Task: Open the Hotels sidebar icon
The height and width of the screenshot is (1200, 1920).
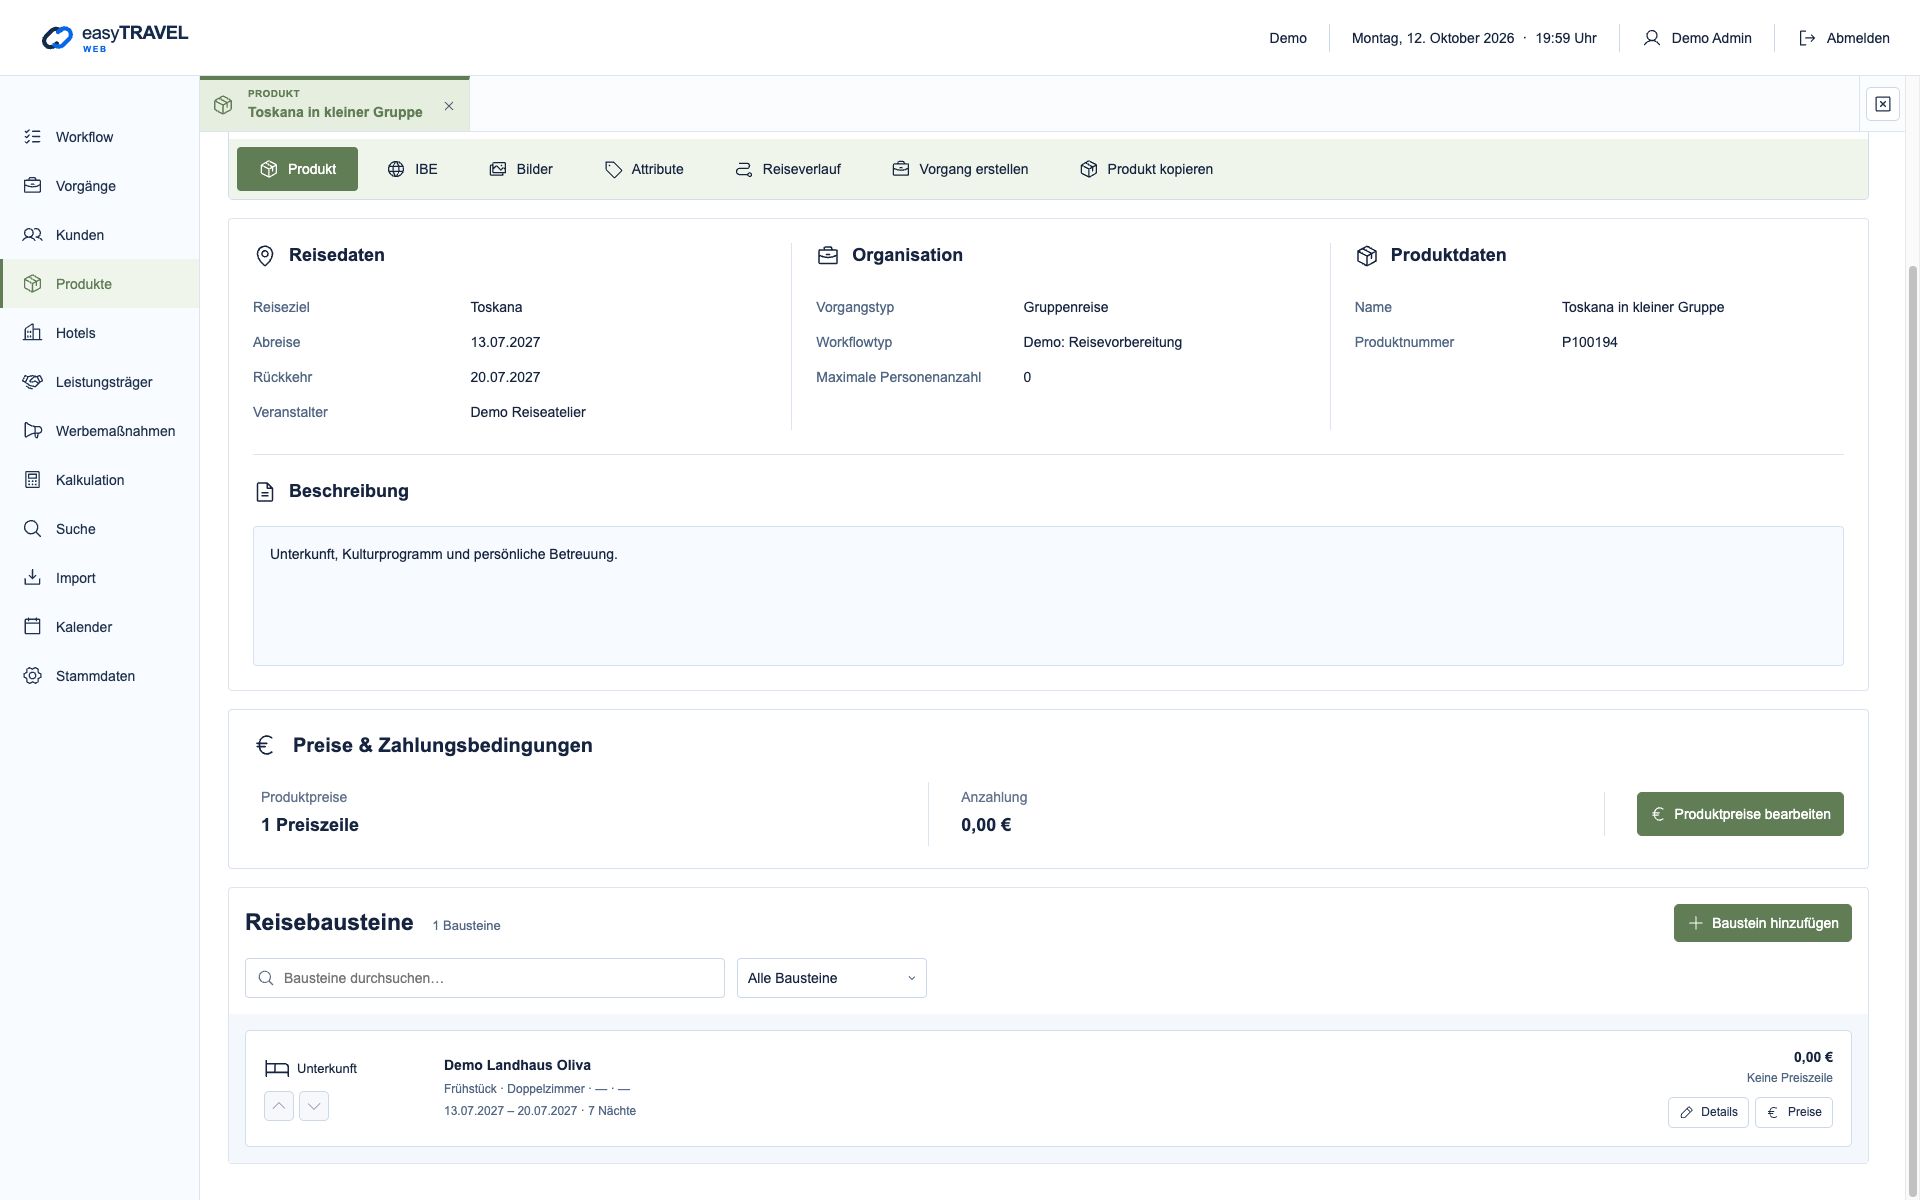Action: click(33, 333)
